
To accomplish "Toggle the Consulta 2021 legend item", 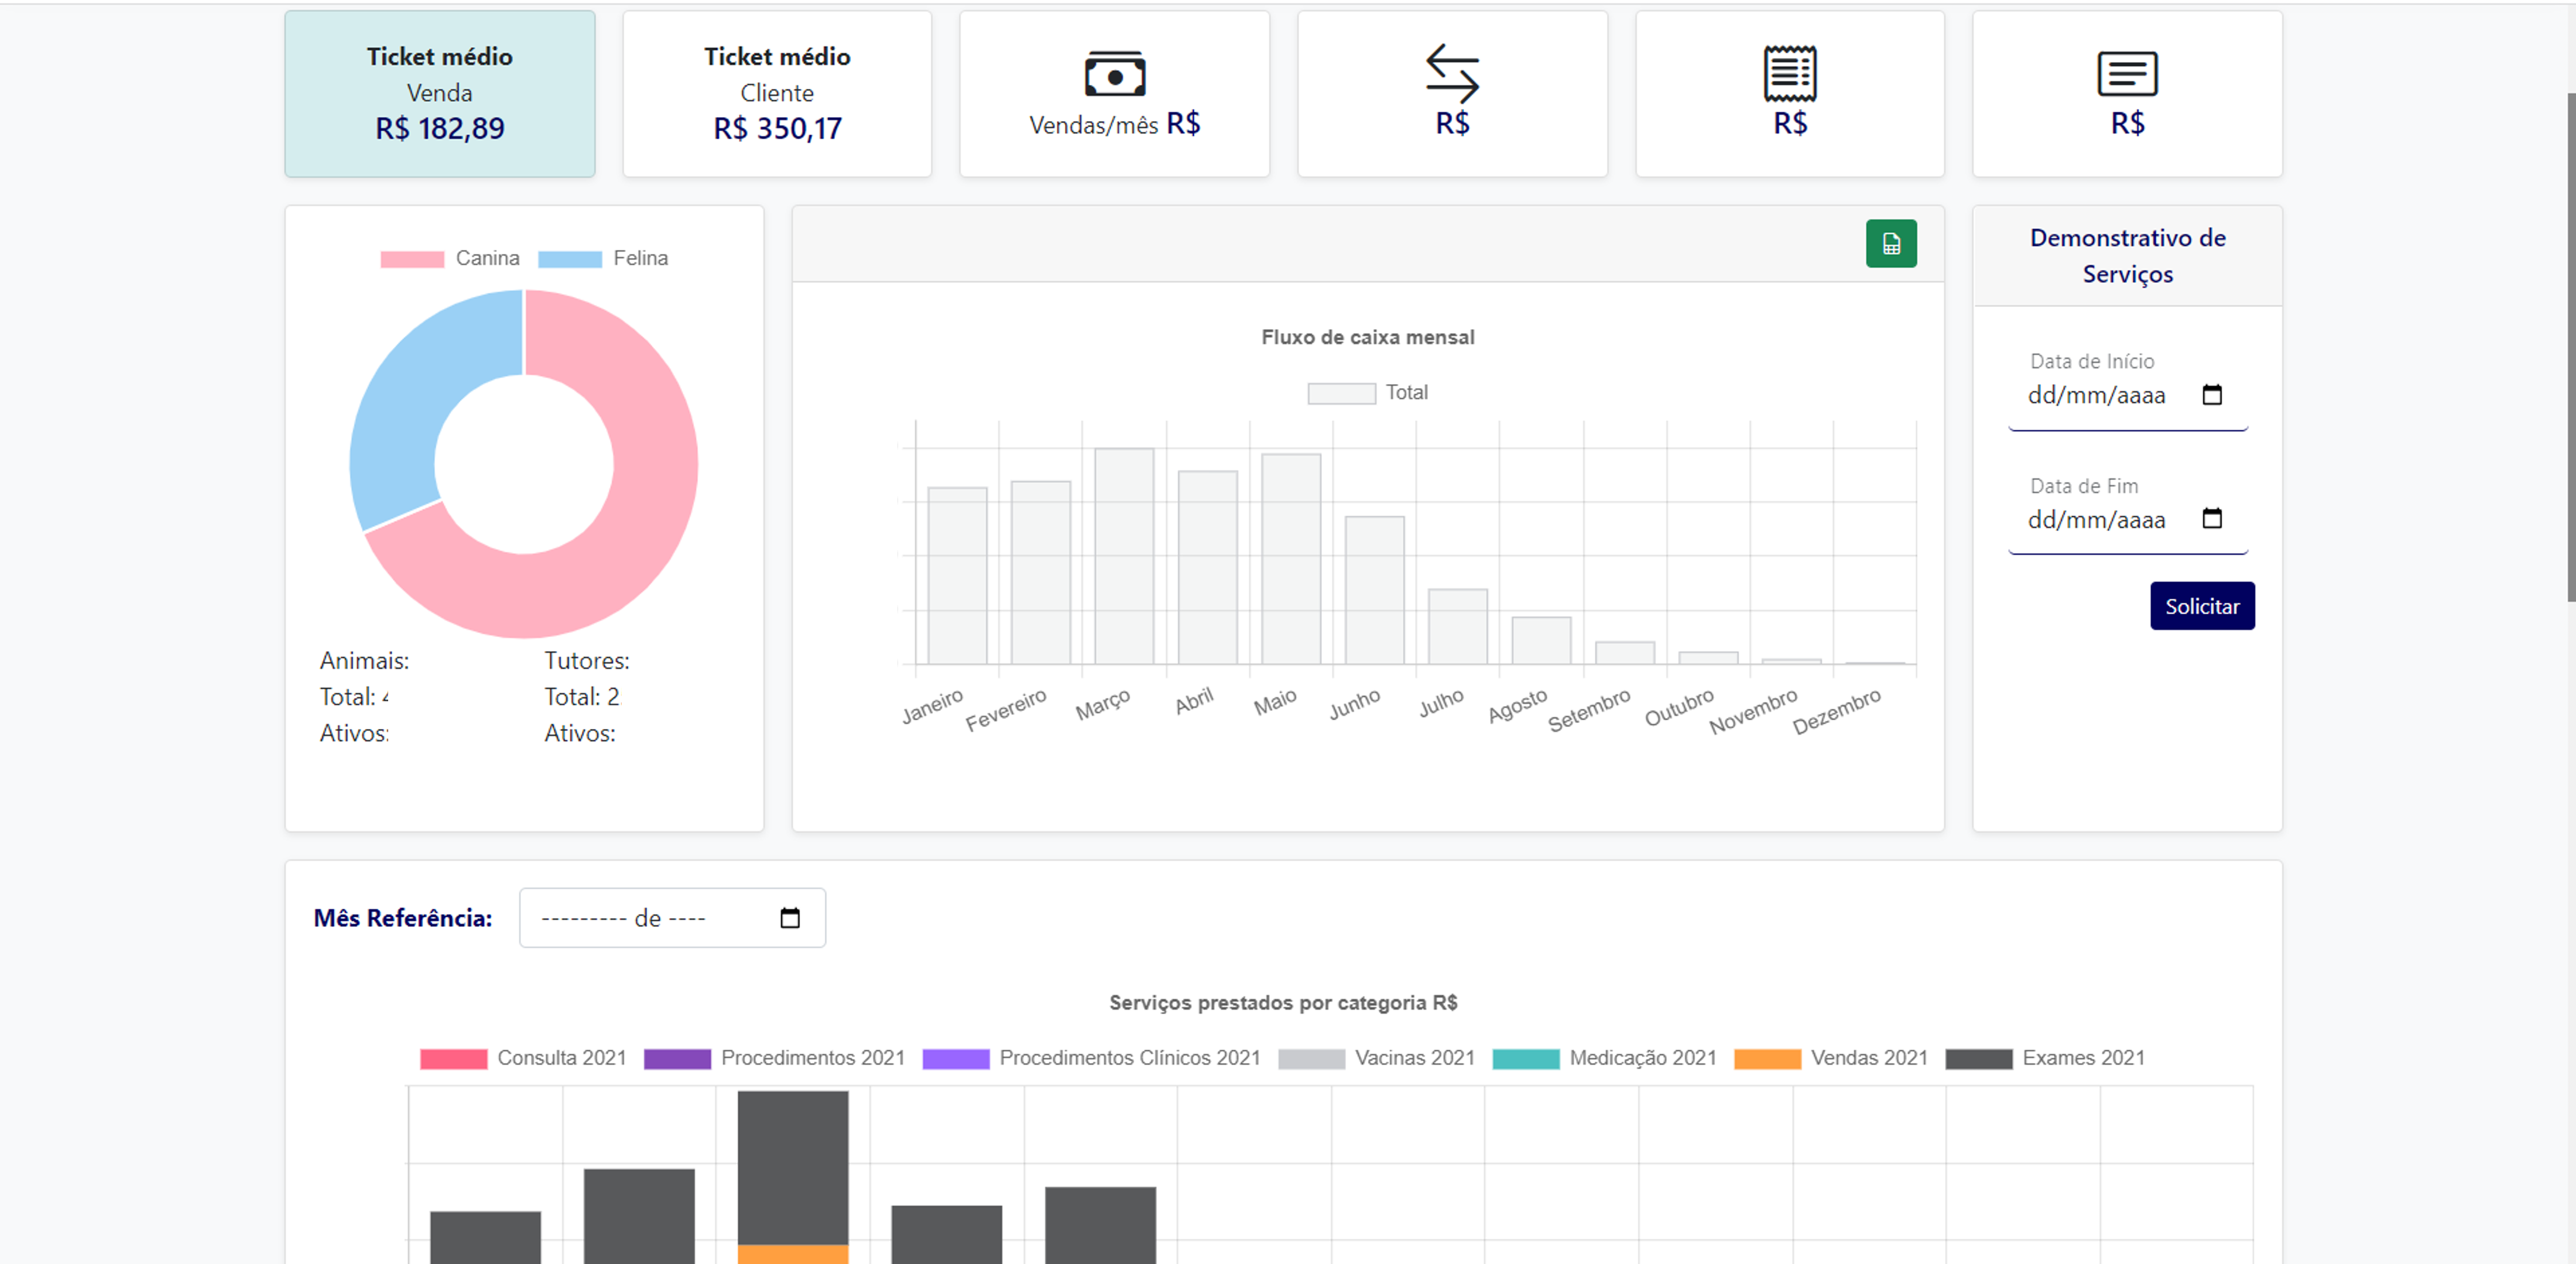I will [x=523, y=1058].
